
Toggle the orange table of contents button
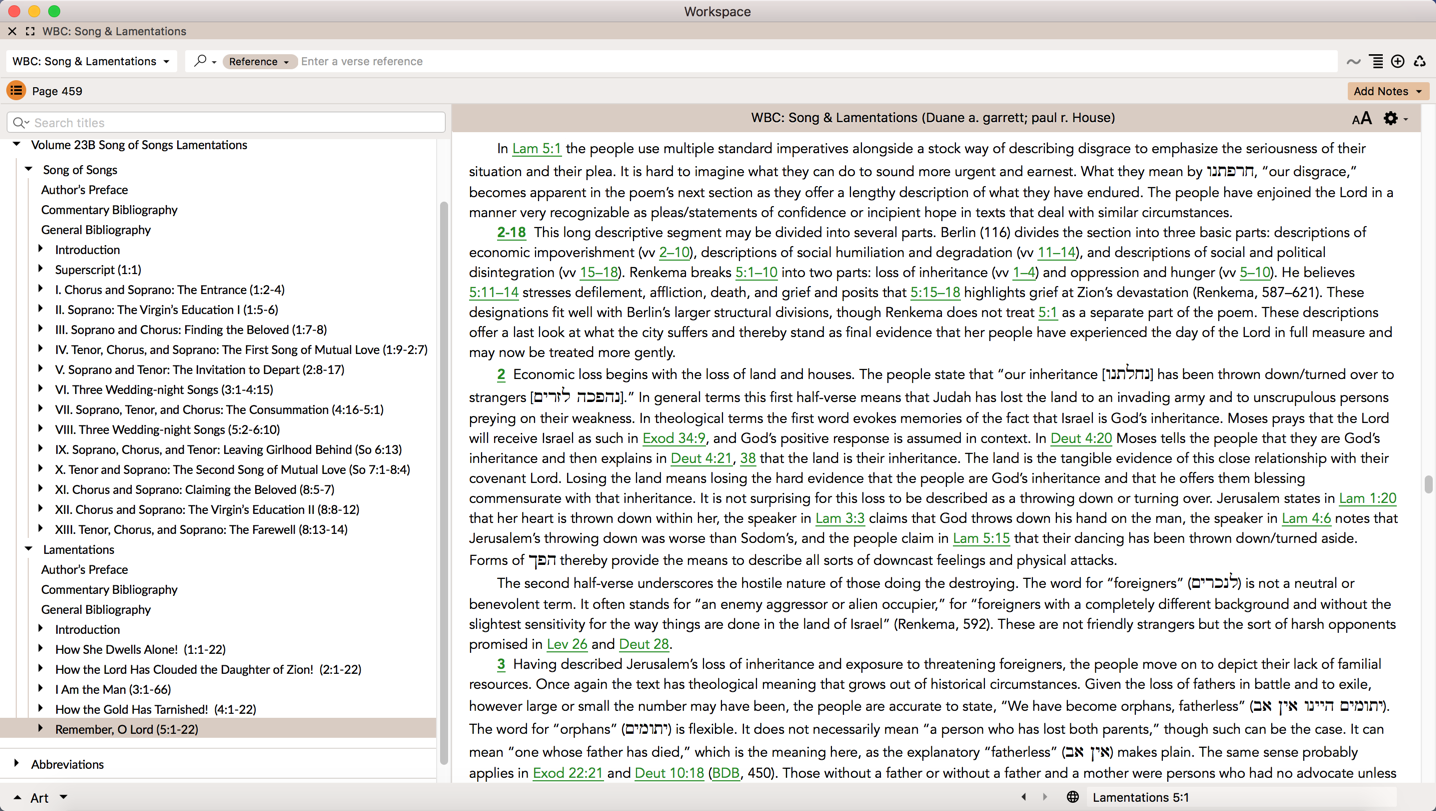click(x=16, y=91)
